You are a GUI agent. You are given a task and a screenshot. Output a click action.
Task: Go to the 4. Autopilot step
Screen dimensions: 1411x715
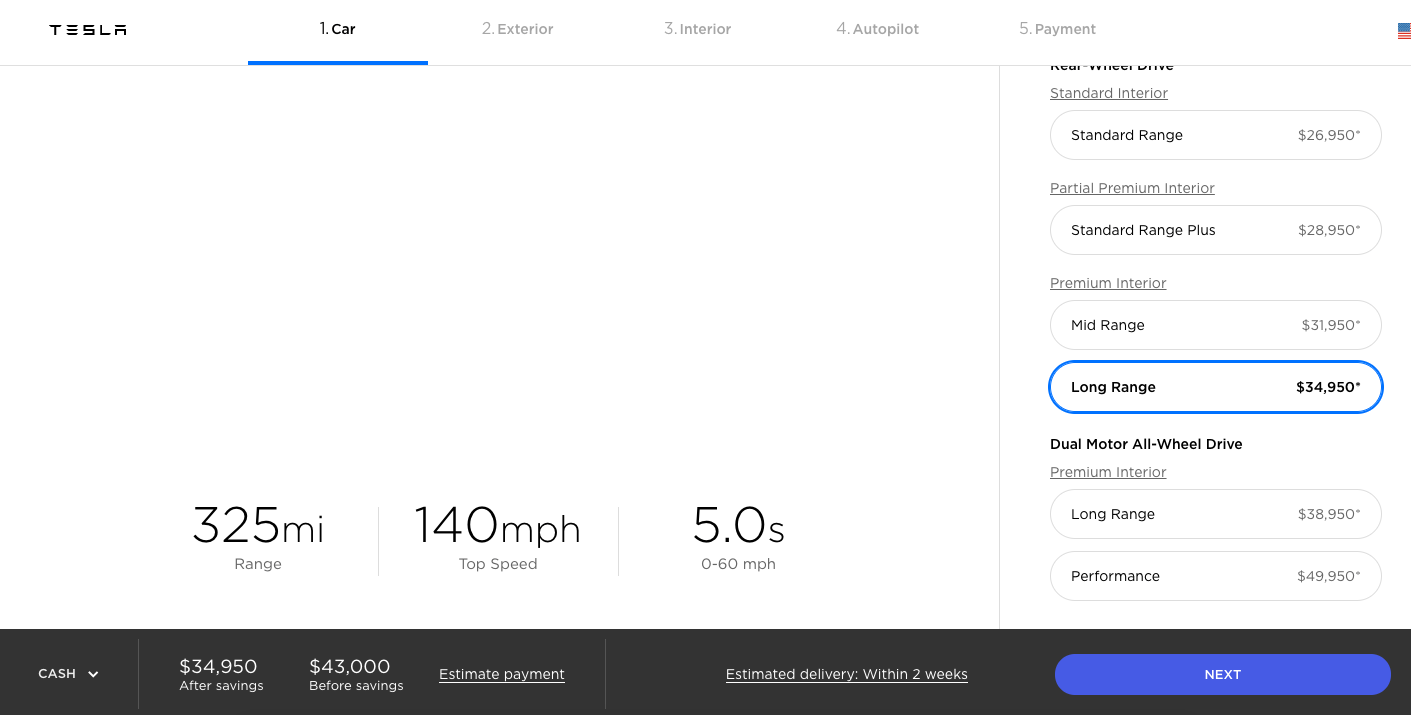[x=878, y=29]
